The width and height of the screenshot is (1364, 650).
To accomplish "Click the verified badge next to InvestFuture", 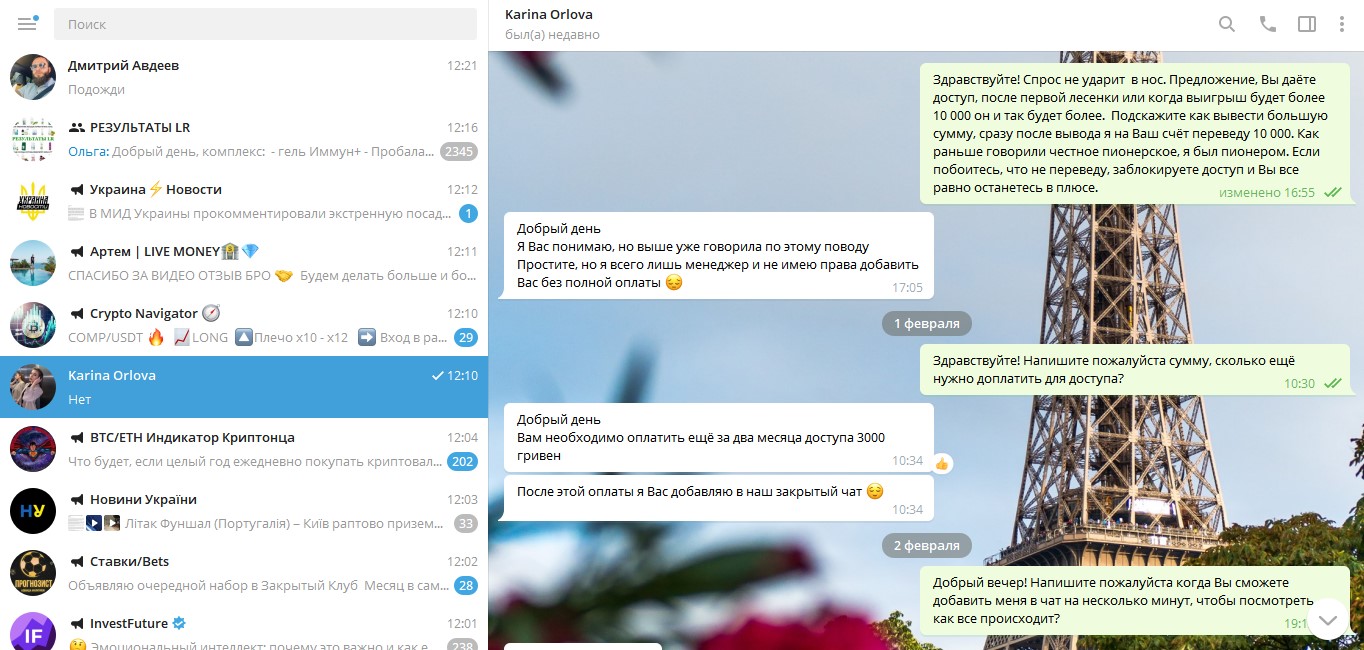I will (179, 623).
